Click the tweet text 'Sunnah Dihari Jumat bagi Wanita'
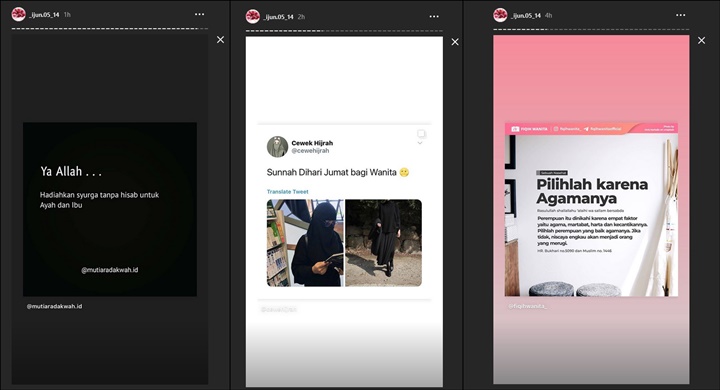Image resolution: width=720 pixels, height=390 pixels. pyautogui.click(x=332, y=173)
